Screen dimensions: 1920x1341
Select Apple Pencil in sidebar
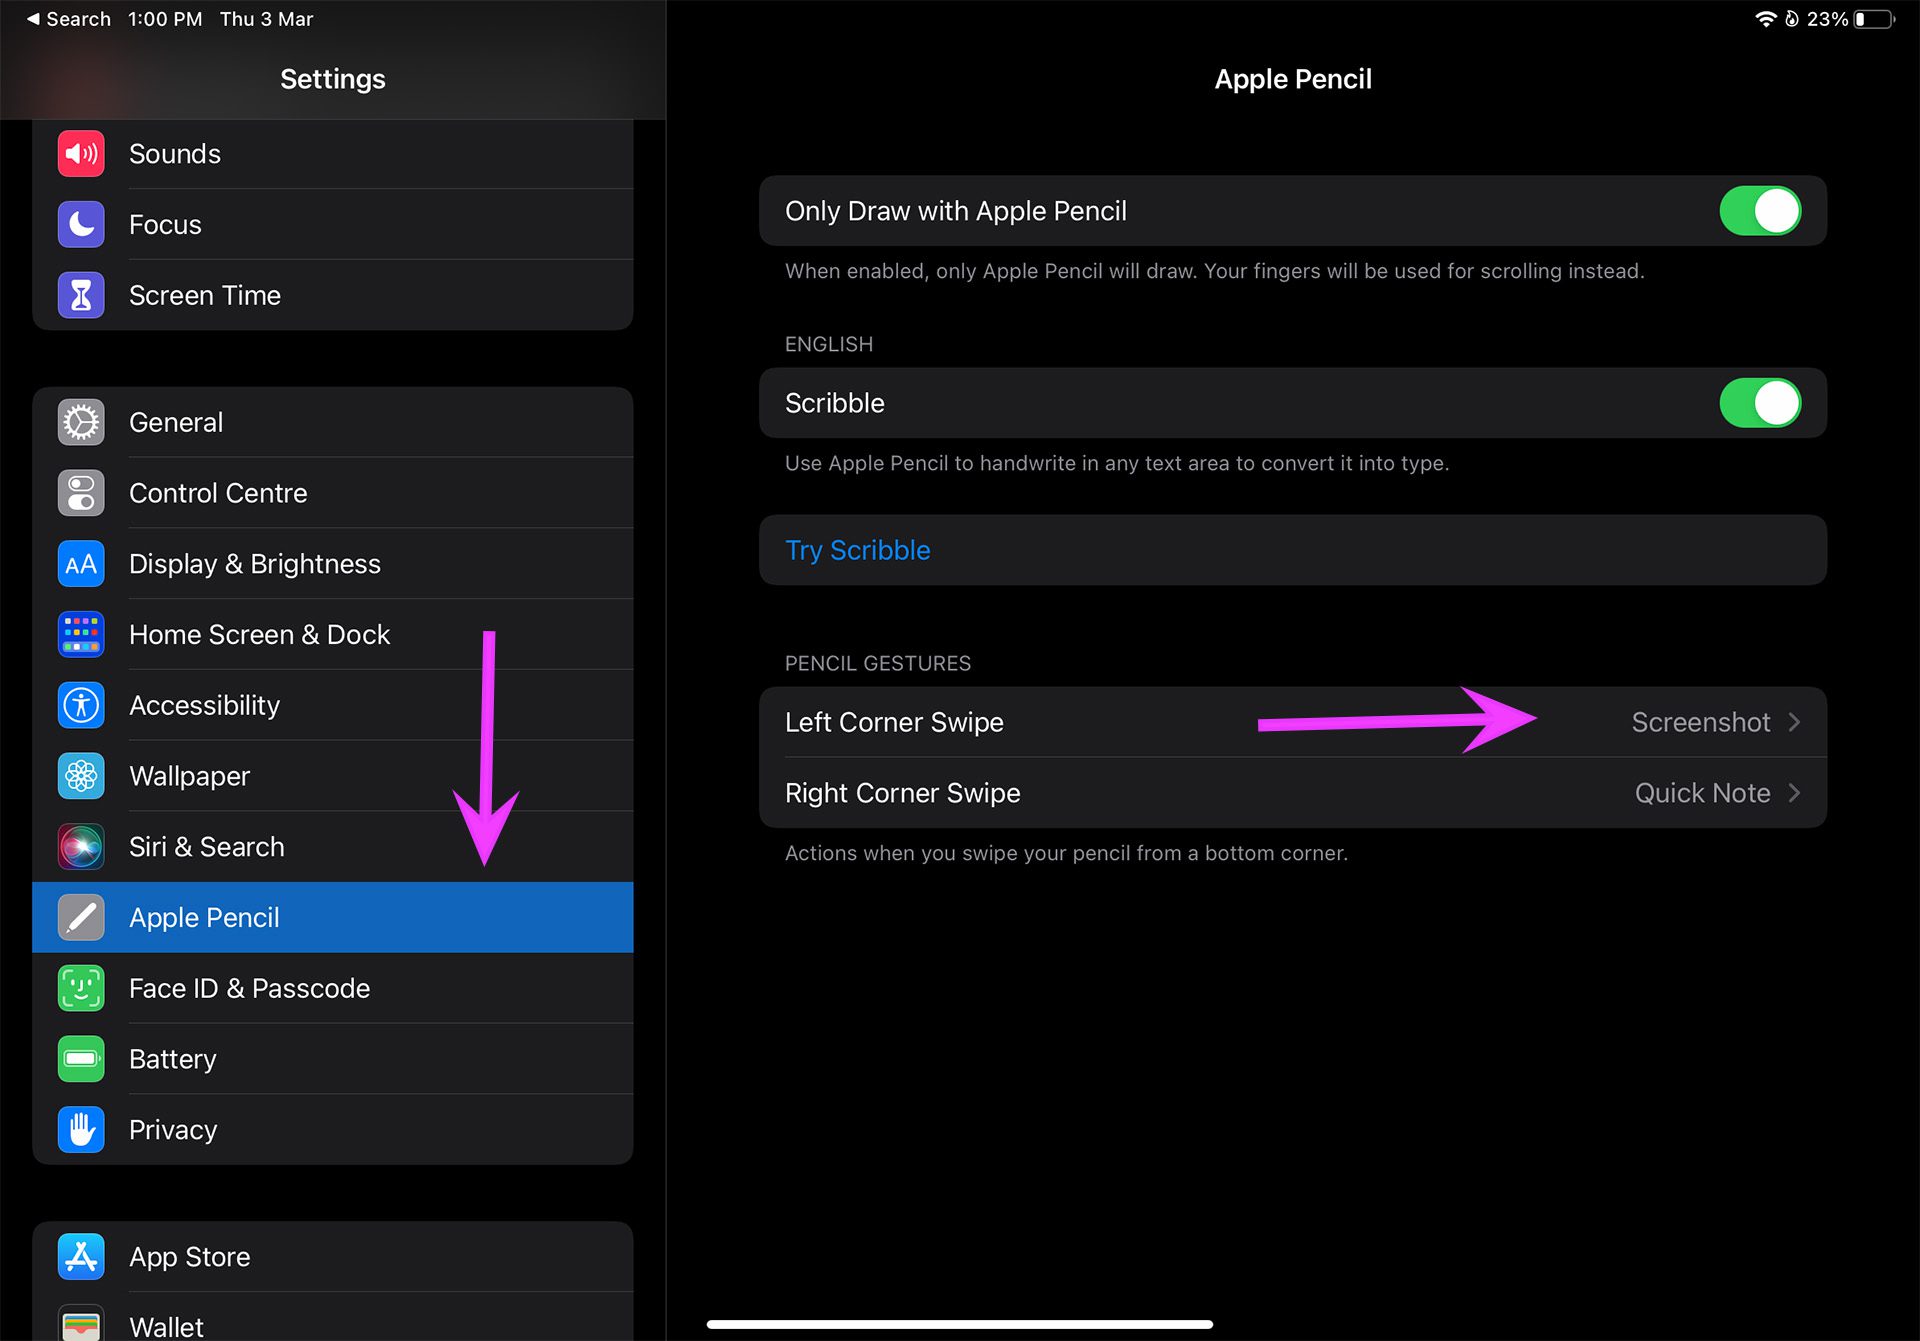[333, 916]
